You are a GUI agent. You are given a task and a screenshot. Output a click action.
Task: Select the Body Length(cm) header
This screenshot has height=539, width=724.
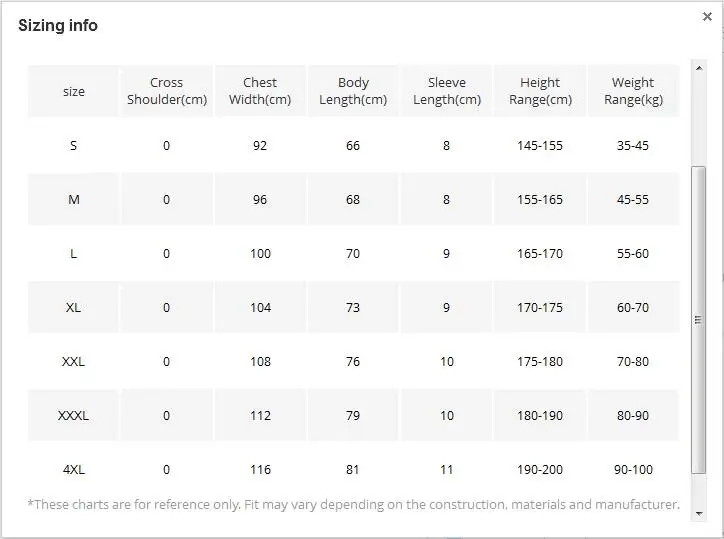(x=353, y=91)
